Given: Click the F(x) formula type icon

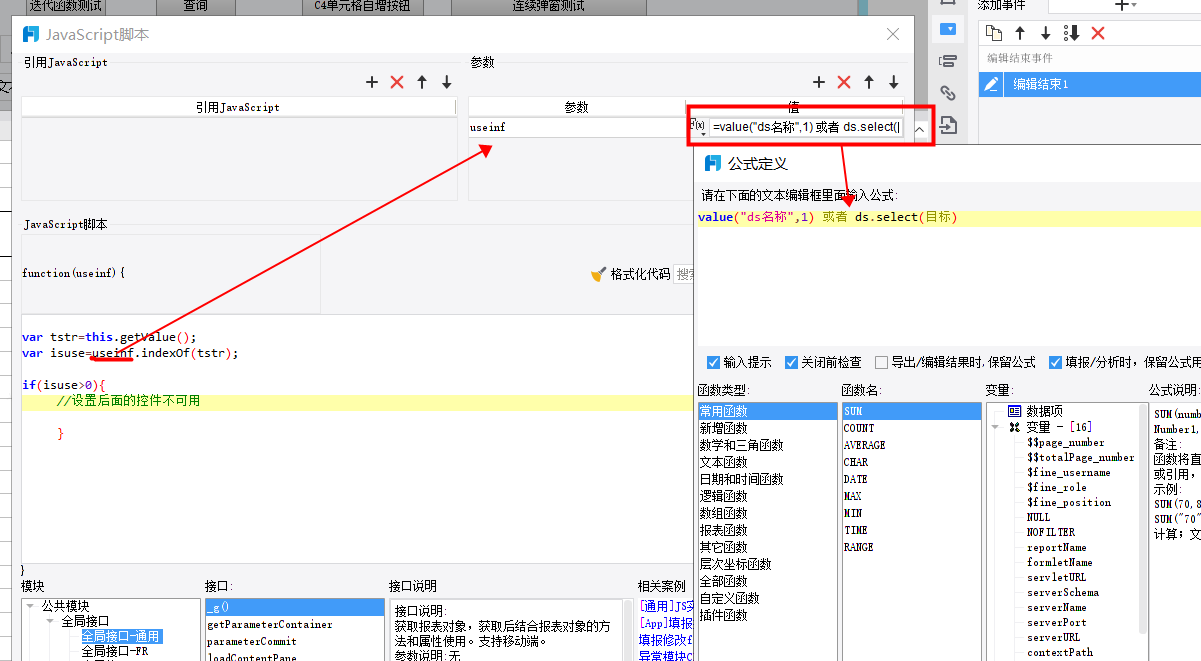Looking at the screenshot, I should point(699,127).
